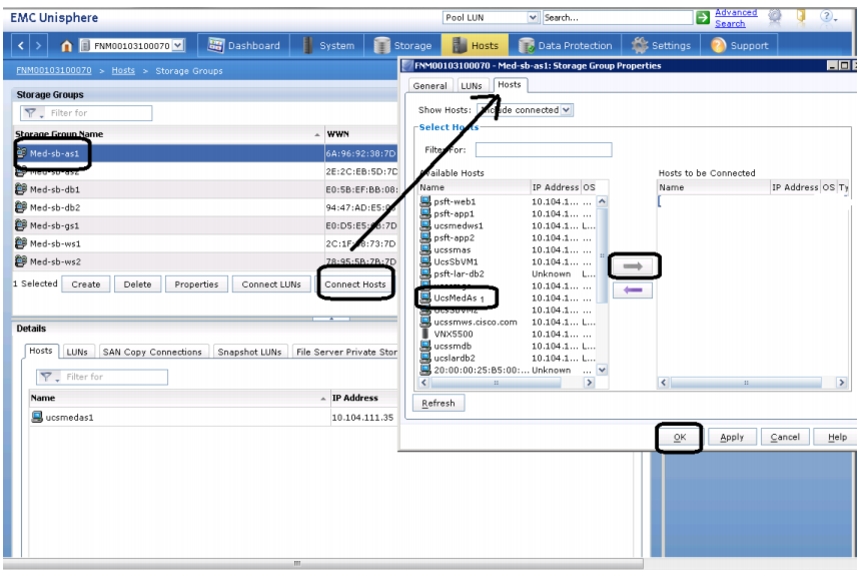Click the Create button

click(x=86, y=285)
